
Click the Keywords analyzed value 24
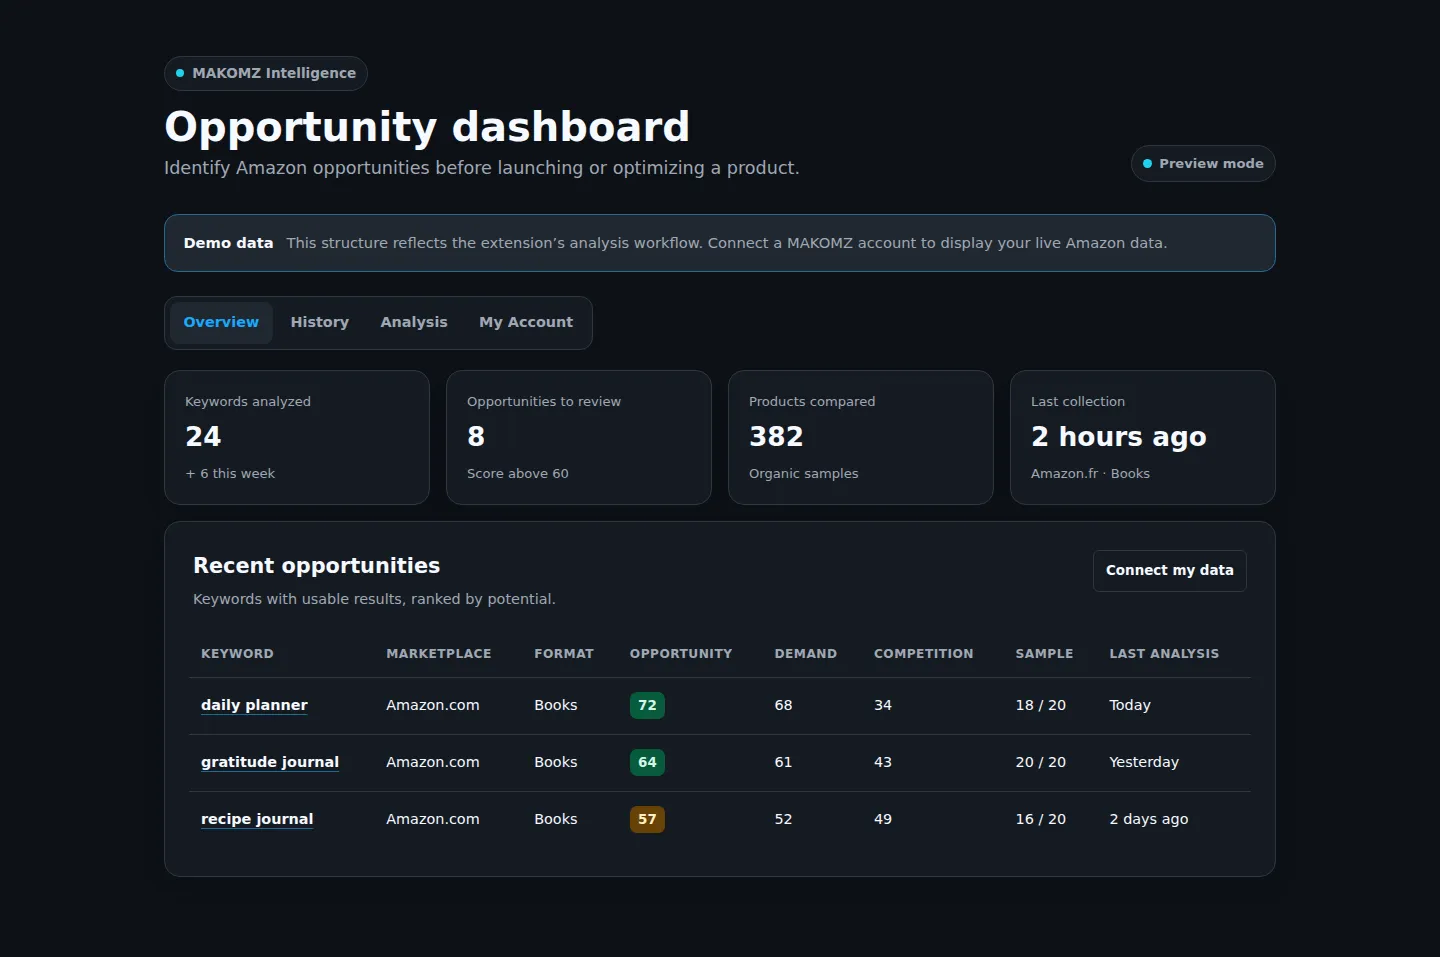[203, 437]
